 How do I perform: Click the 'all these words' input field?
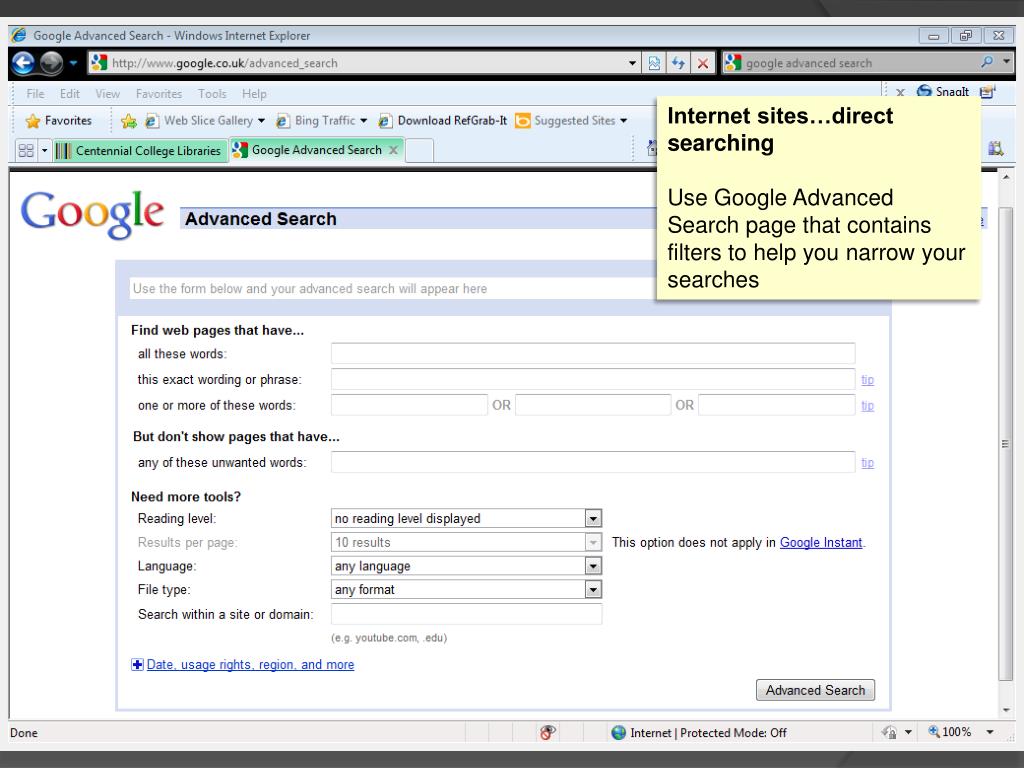(x=593, y=353)
